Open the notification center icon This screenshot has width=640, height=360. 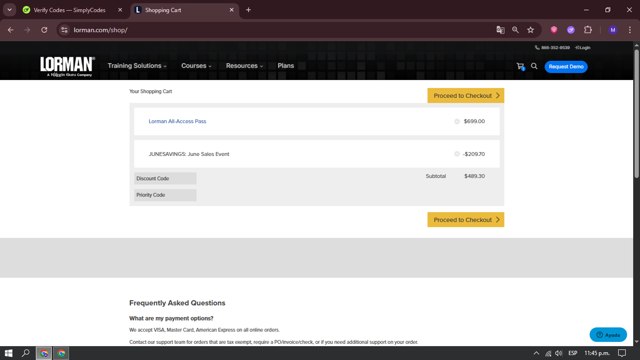point(622,353)
